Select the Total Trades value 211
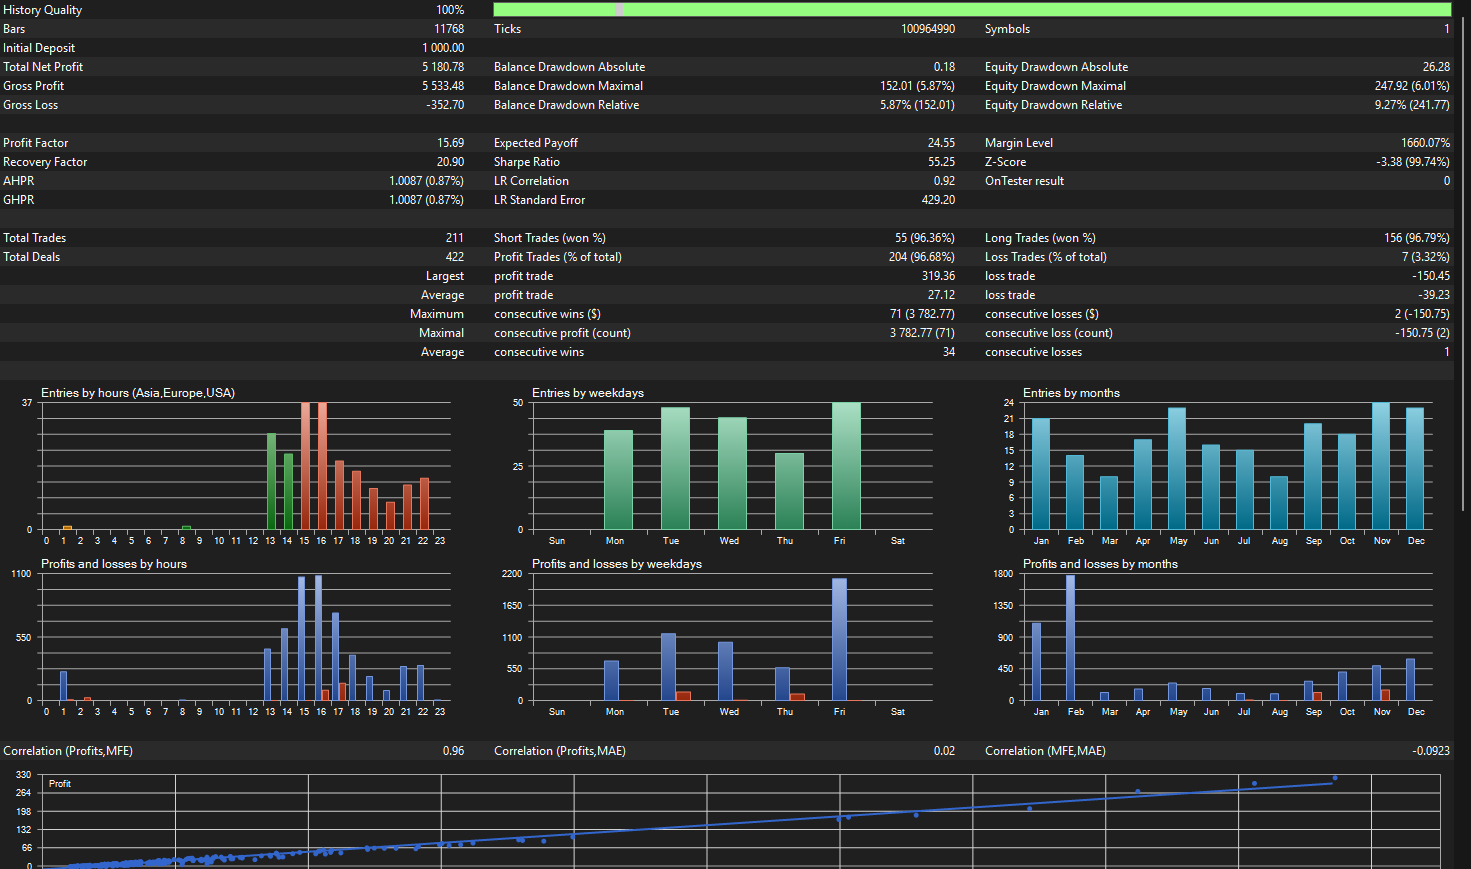Viewport: 1471px width, 869px height. [x=455, y=238]
